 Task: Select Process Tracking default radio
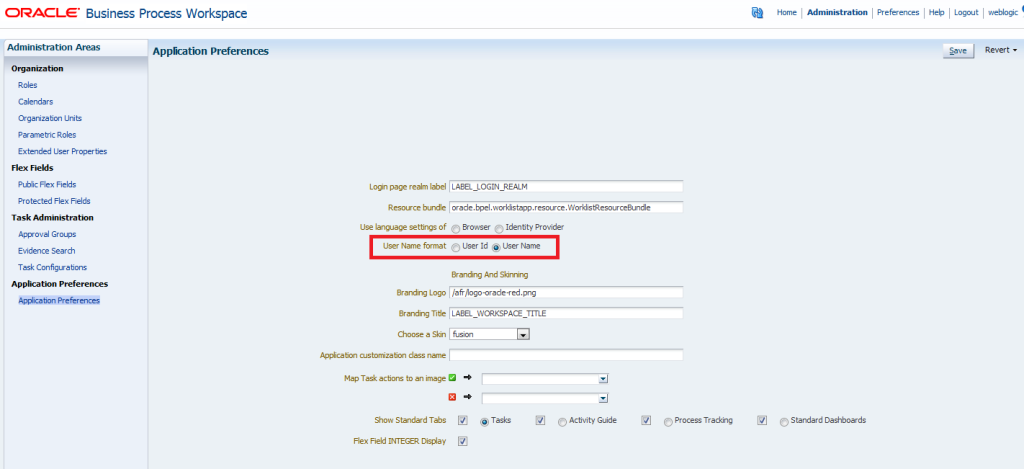668,422
